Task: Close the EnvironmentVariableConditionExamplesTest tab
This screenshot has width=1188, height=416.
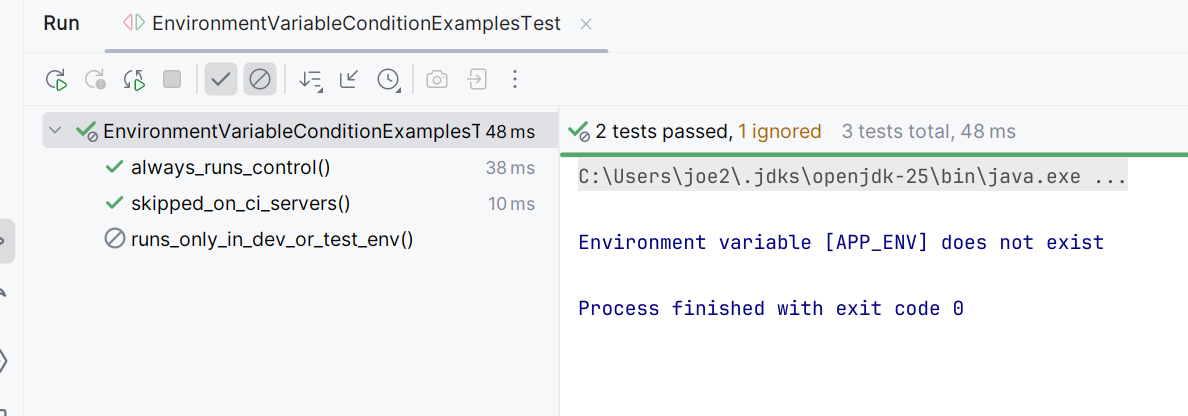Action: [586, 23]
